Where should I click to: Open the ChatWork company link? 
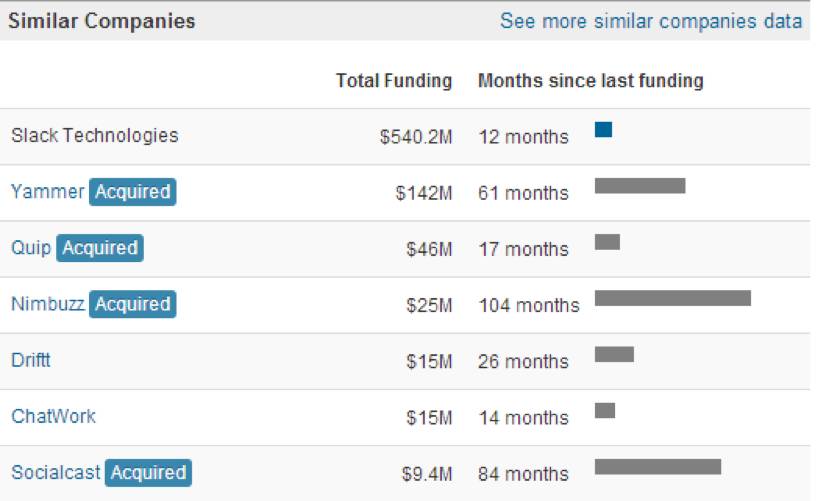point(53,416)
